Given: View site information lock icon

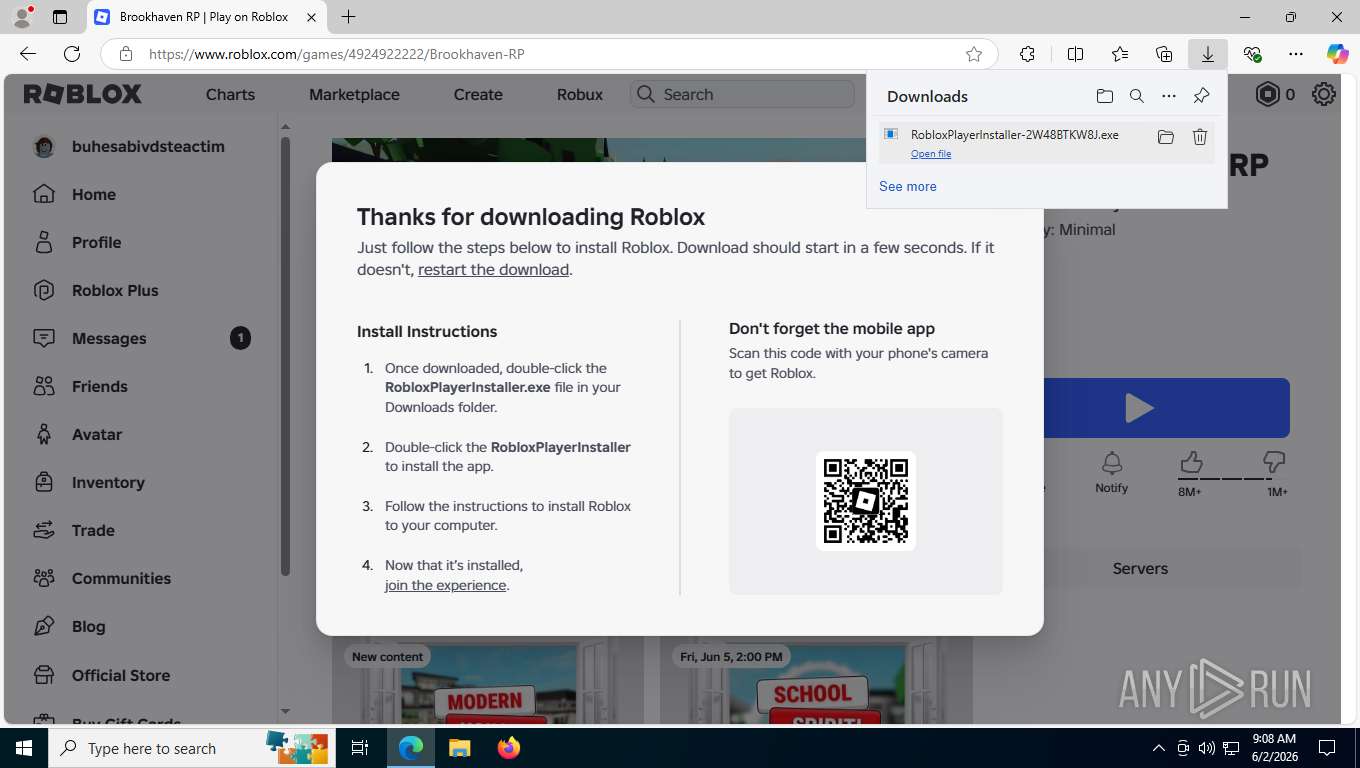Looking at the screenshot, I should [125, 54].
